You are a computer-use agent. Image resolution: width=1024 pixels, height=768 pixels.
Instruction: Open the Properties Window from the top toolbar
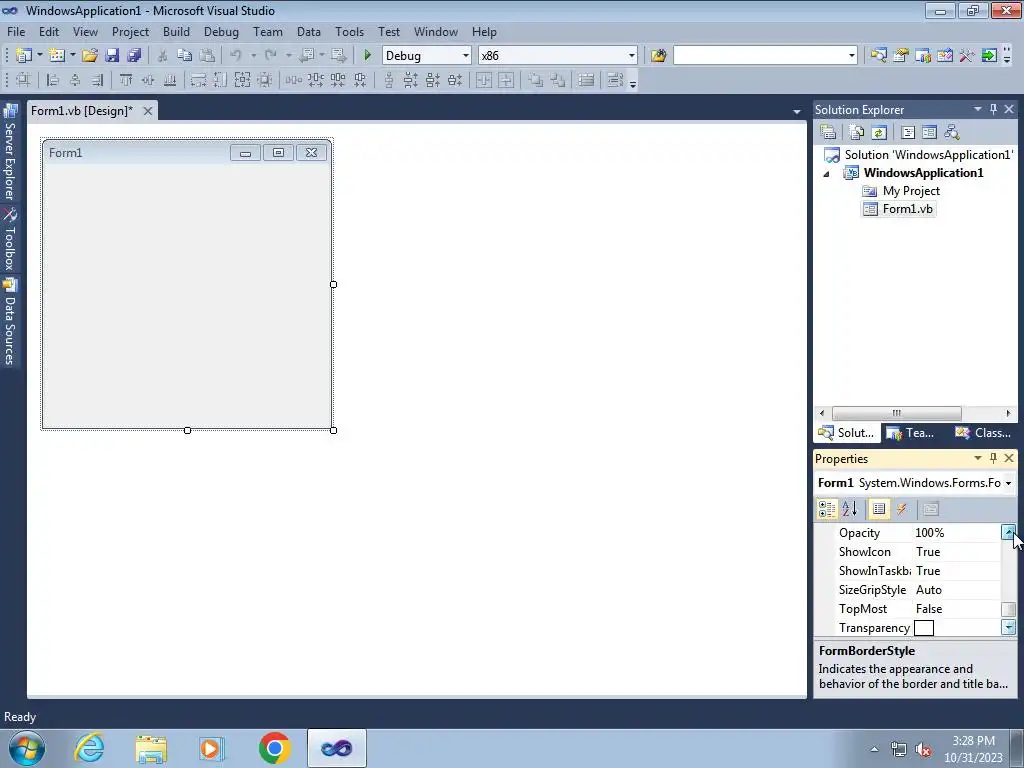click(x=901, y=56)
